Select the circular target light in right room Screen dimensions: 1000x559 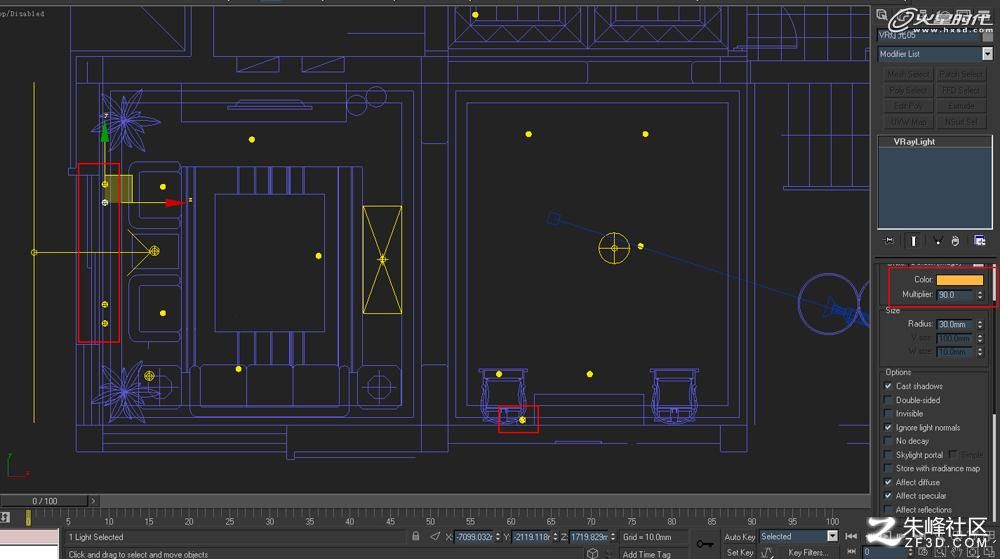[x=614, y=248]
